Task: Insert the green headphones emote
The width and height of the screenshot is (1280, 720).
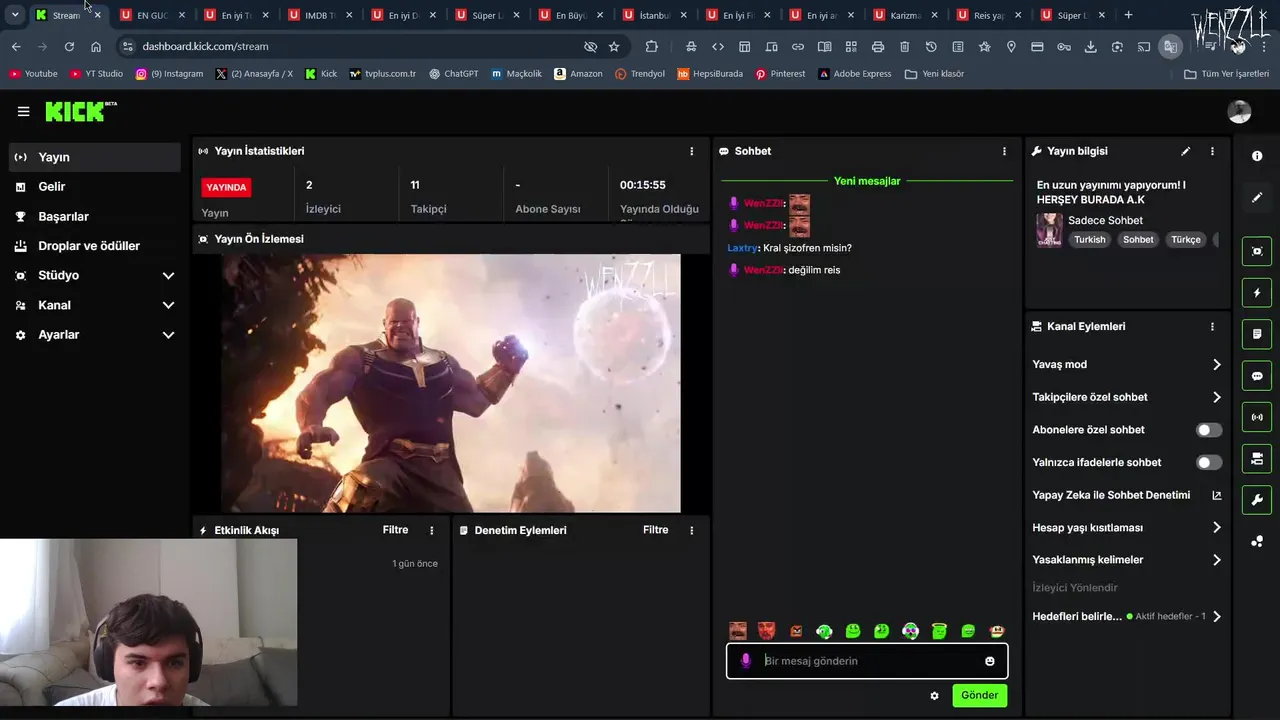Action: [x=824, y=631]
